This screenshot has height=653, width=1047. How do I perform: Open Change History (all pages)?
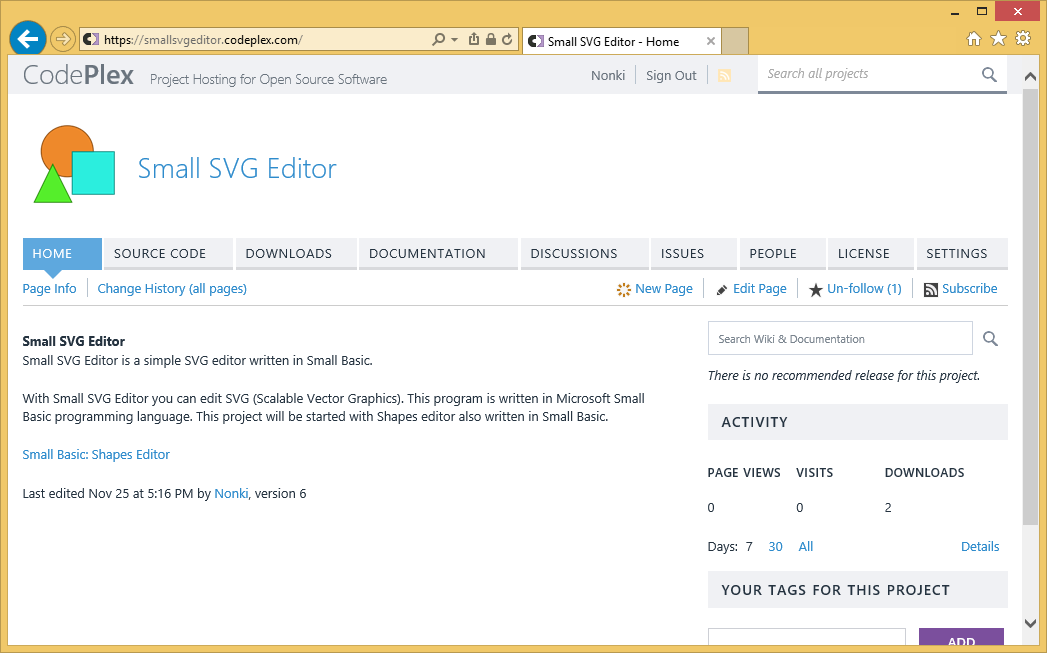pos(172,288)
